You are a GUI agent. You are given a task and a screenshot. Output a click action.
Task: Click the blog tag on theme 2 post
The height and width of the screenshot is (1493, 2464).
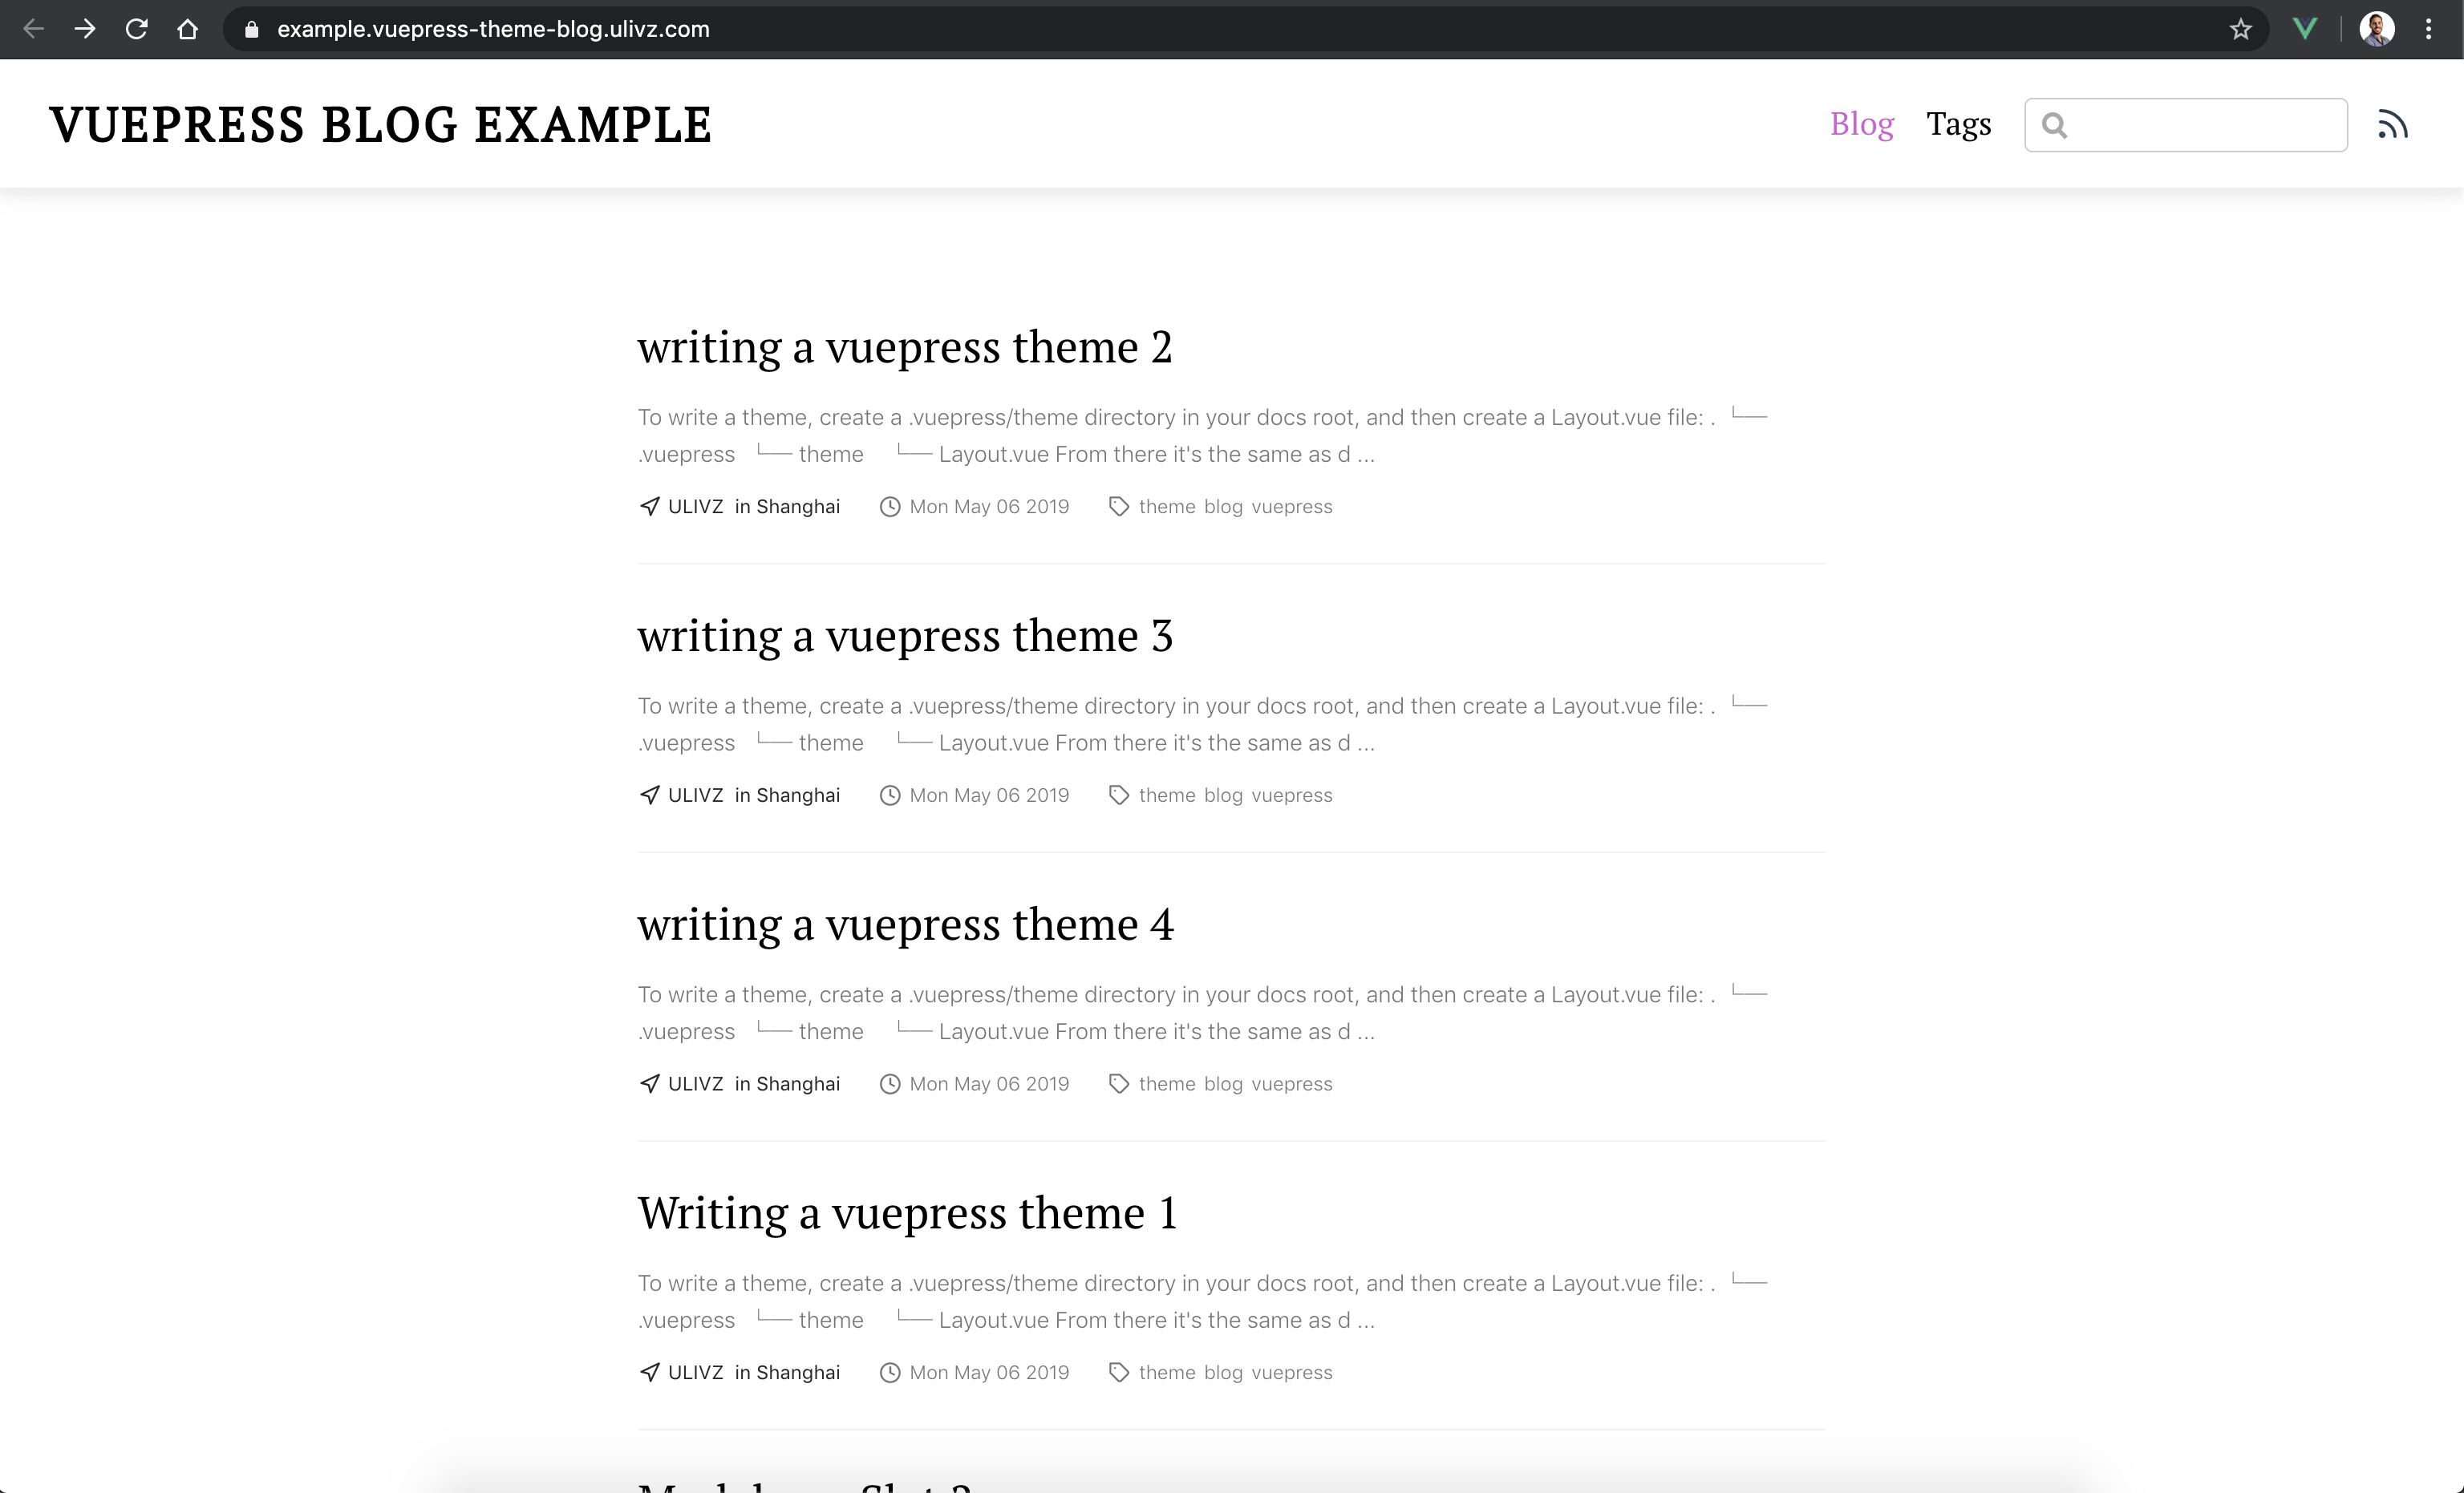click(1222, 507)
